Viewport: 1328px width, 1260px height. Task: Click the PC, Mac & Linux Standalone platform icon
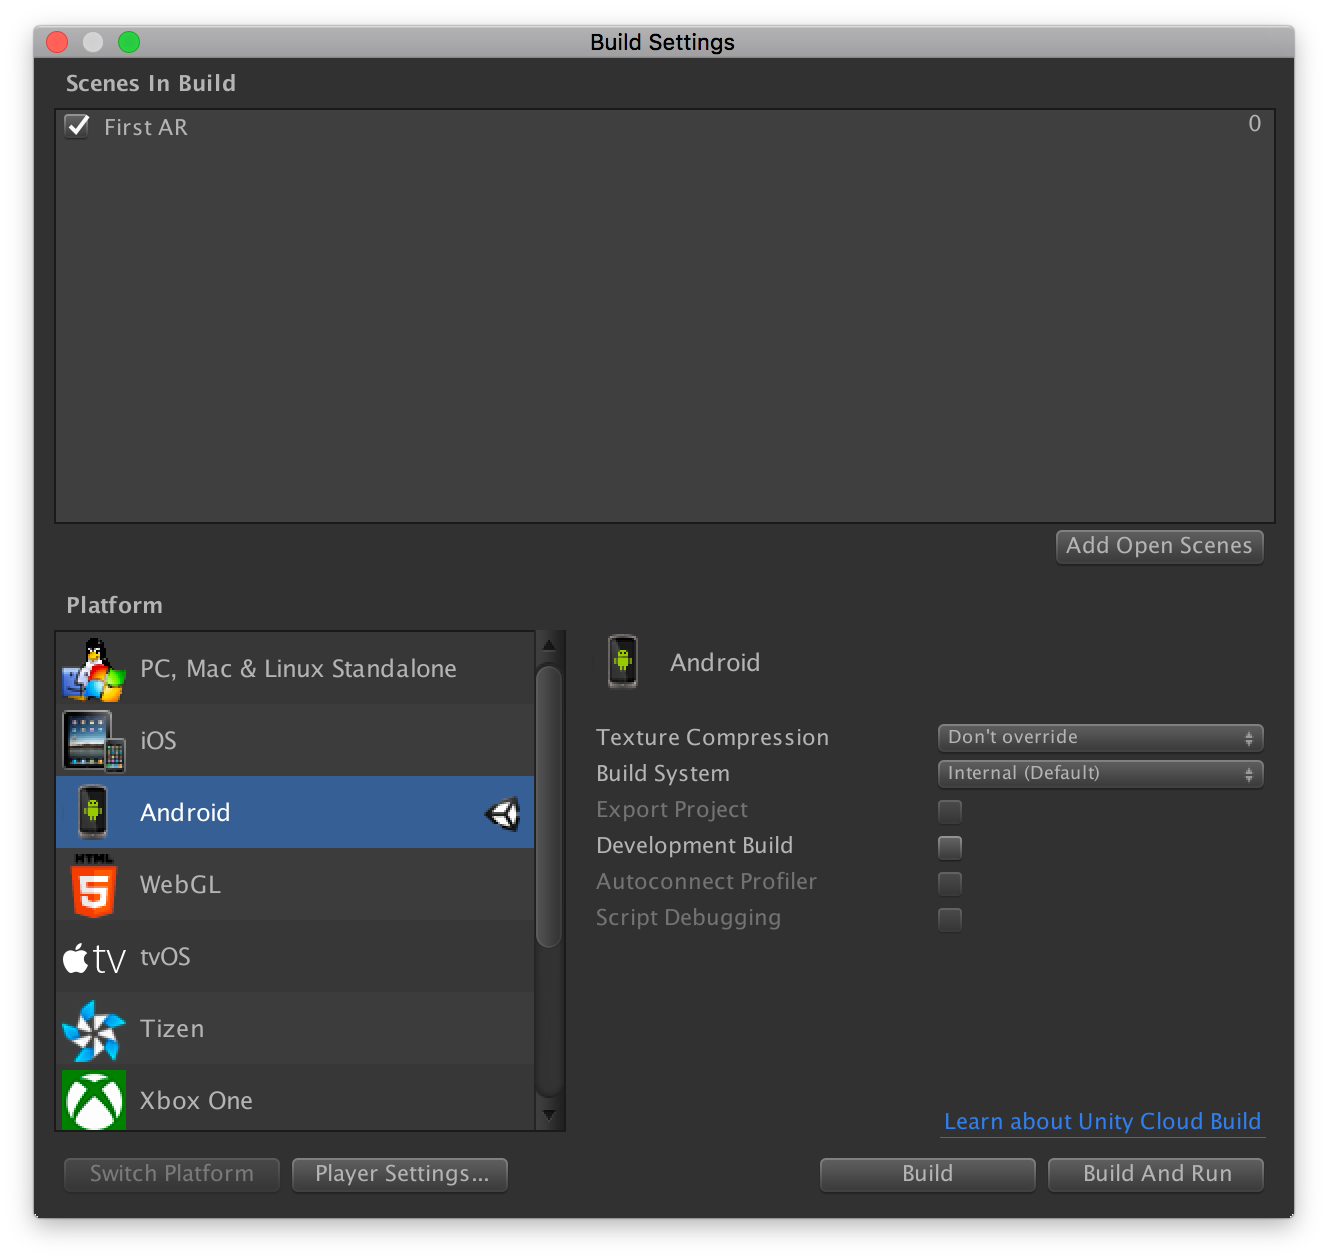94,669
